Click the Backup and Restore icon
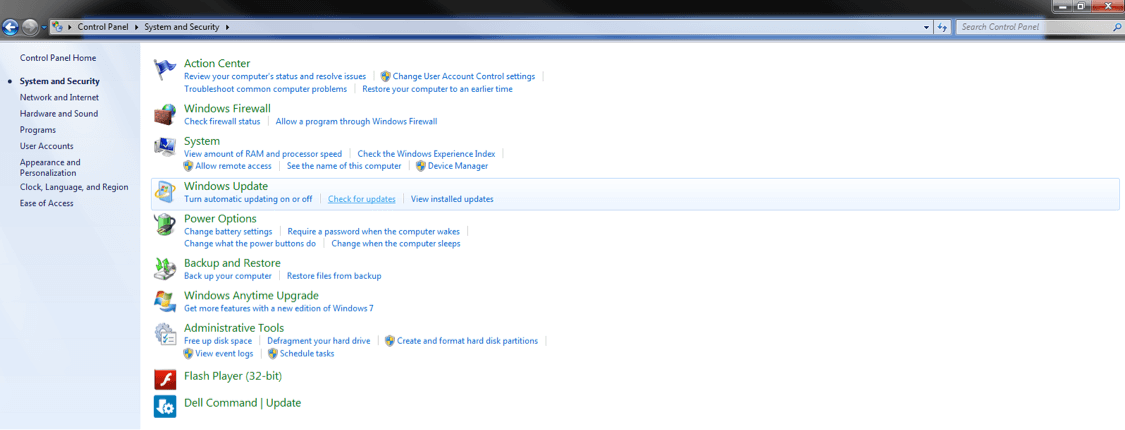The width and height of the screenshot is (1125, 430). tap(165, 268)
